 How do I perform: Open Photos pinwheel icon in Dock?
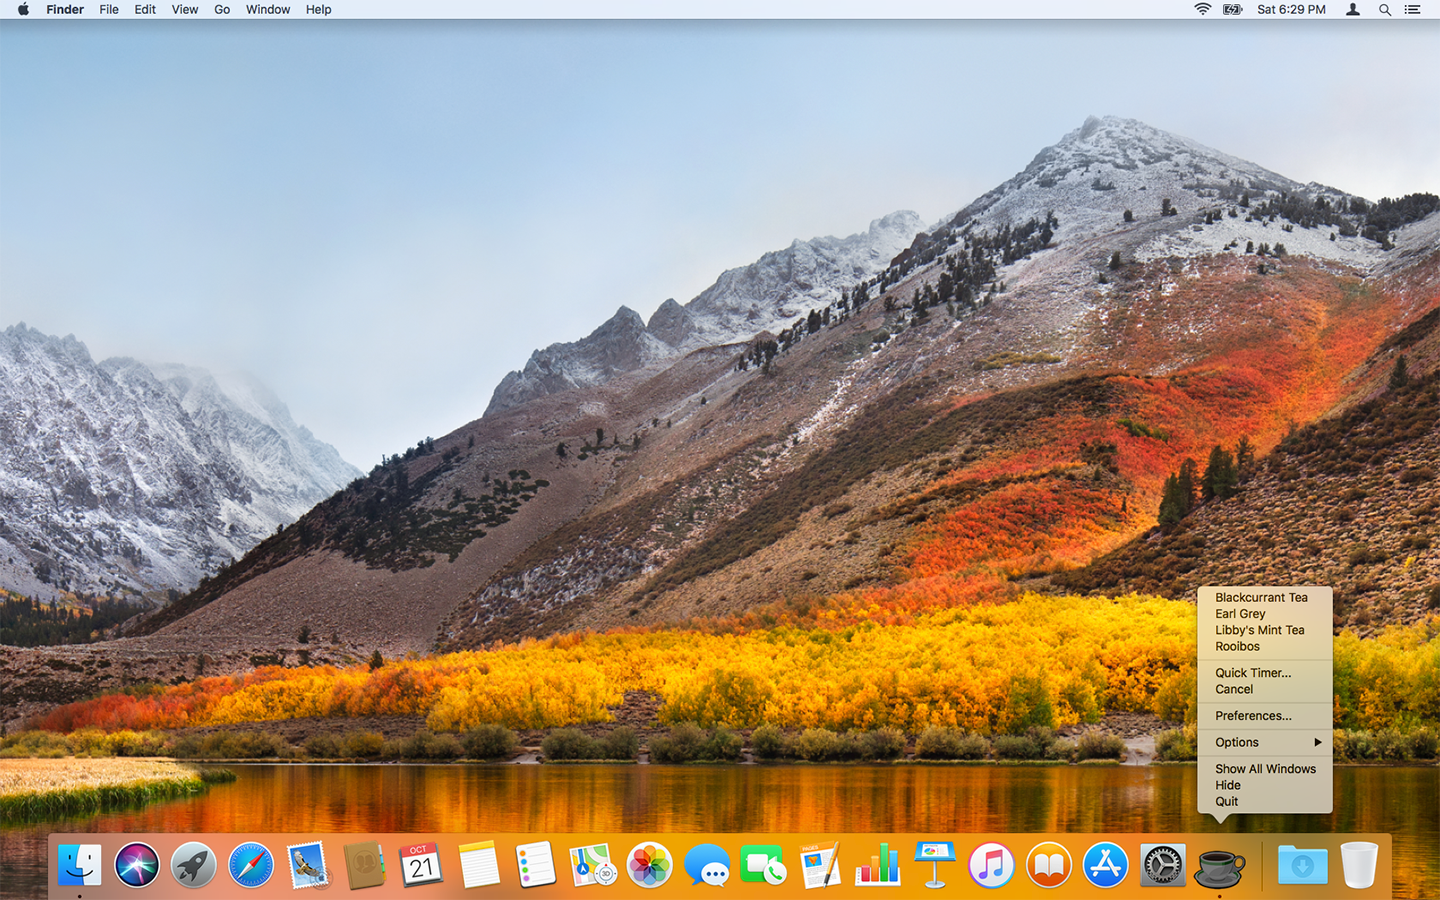click(x=649, y=865)
